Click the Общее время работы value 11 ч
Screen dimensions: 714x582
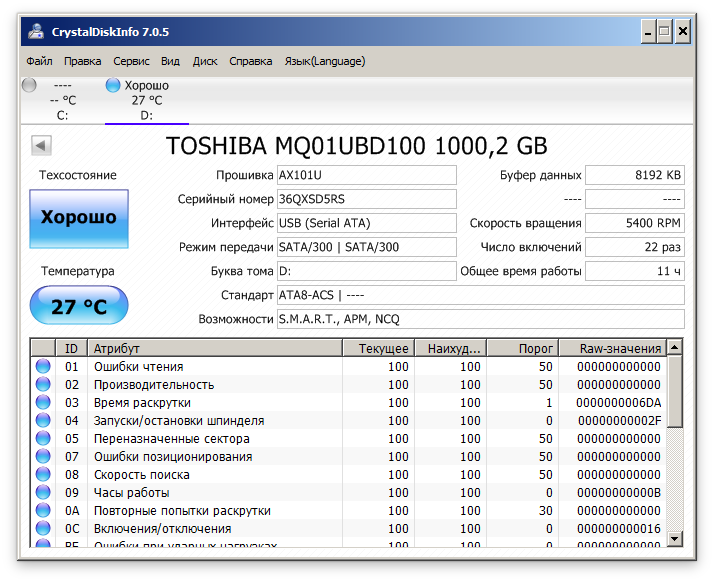point(635,271)
